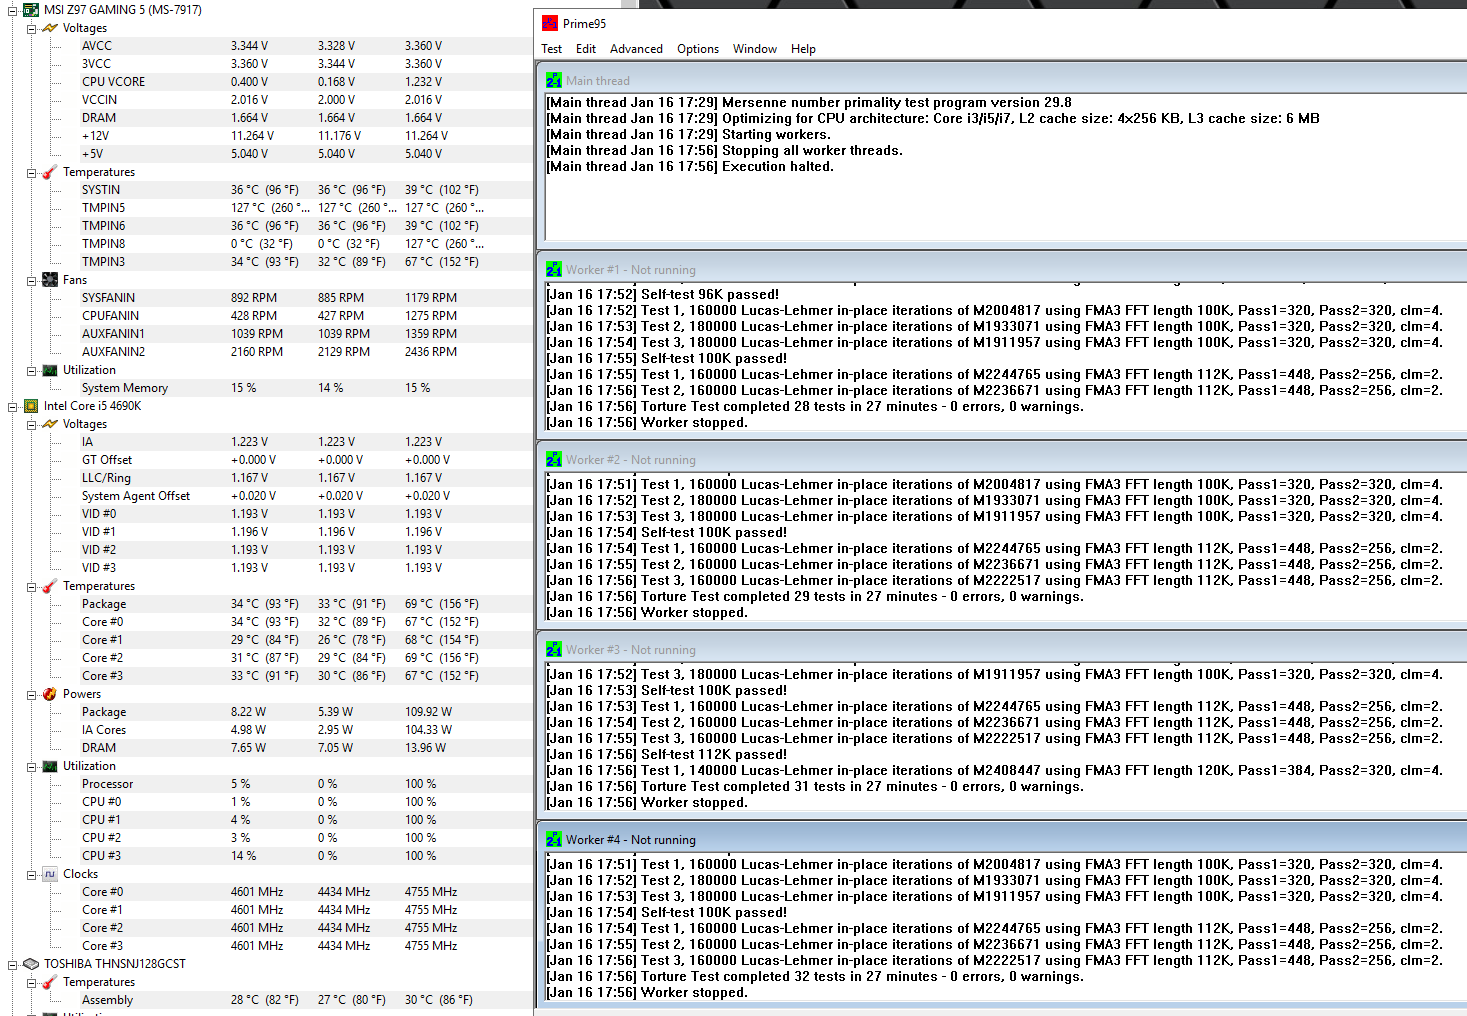Click the Voltages icon under MSI Z97 GAMING 5
1467x1016 pixels.
tap(50, 28)
